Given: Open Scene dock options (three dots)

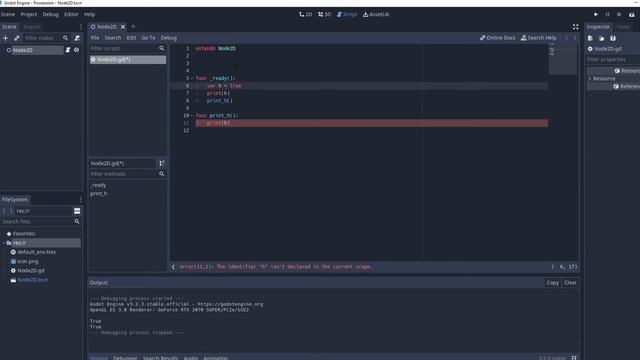Looking at the screenshot, I should coord(80,27).
